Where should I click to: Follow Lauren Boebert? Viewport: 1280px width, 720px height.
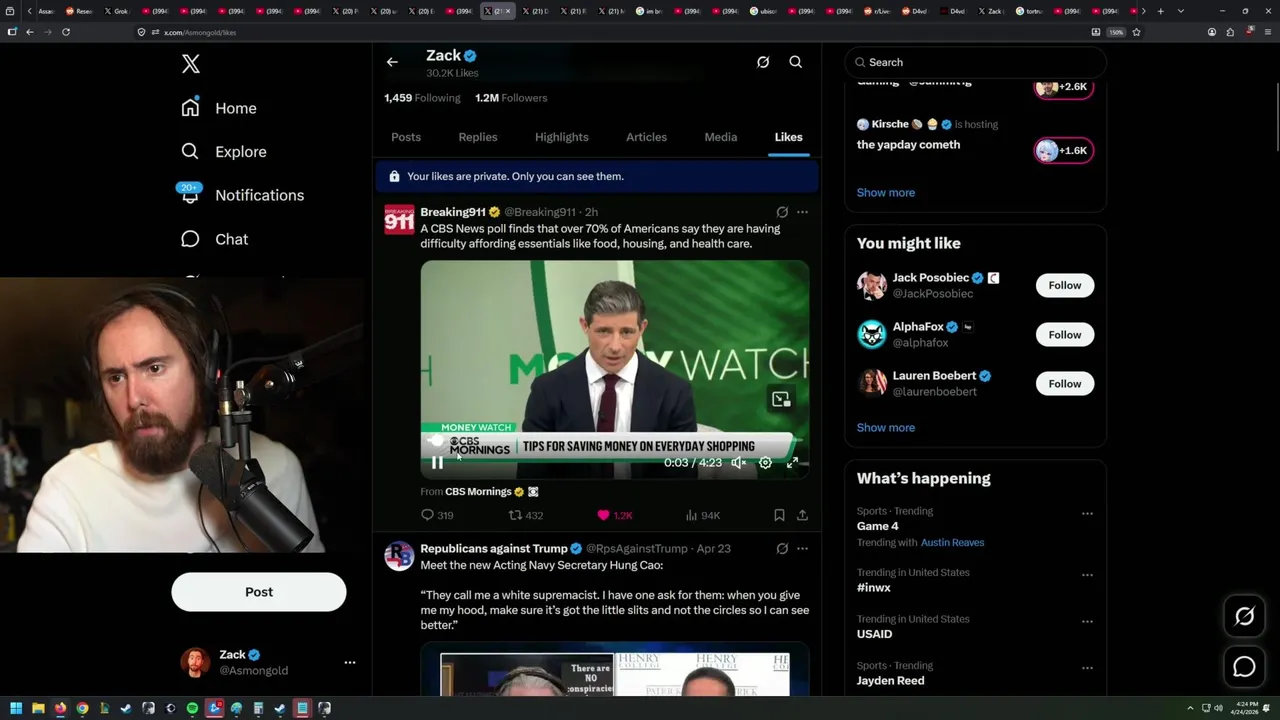point(1065,383)
